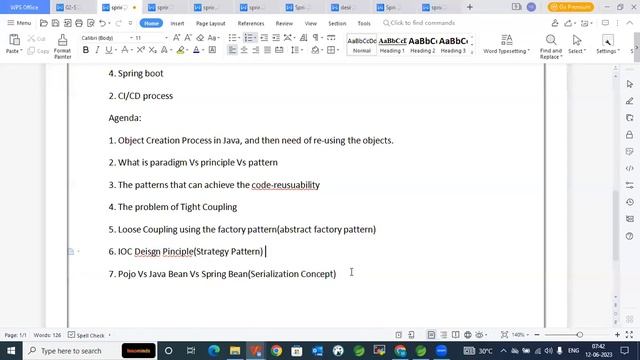Decrease the font size
The height and width of the screenshot is (360, 640).
click(x=188, y=38)
